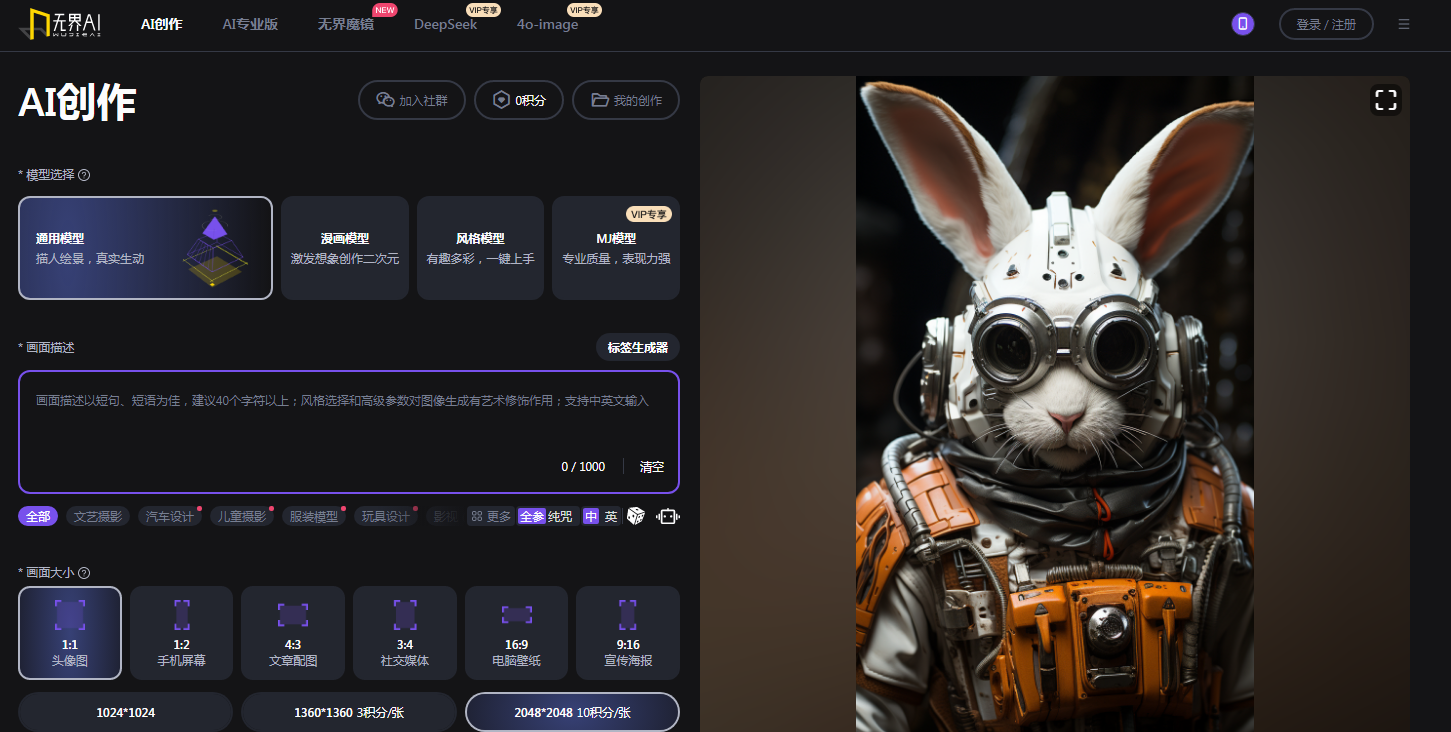Image resolution: width=1451 pixels, height=732 pixels.
Task: Switch to the AI专业版 tab
Action: [250, 24]
